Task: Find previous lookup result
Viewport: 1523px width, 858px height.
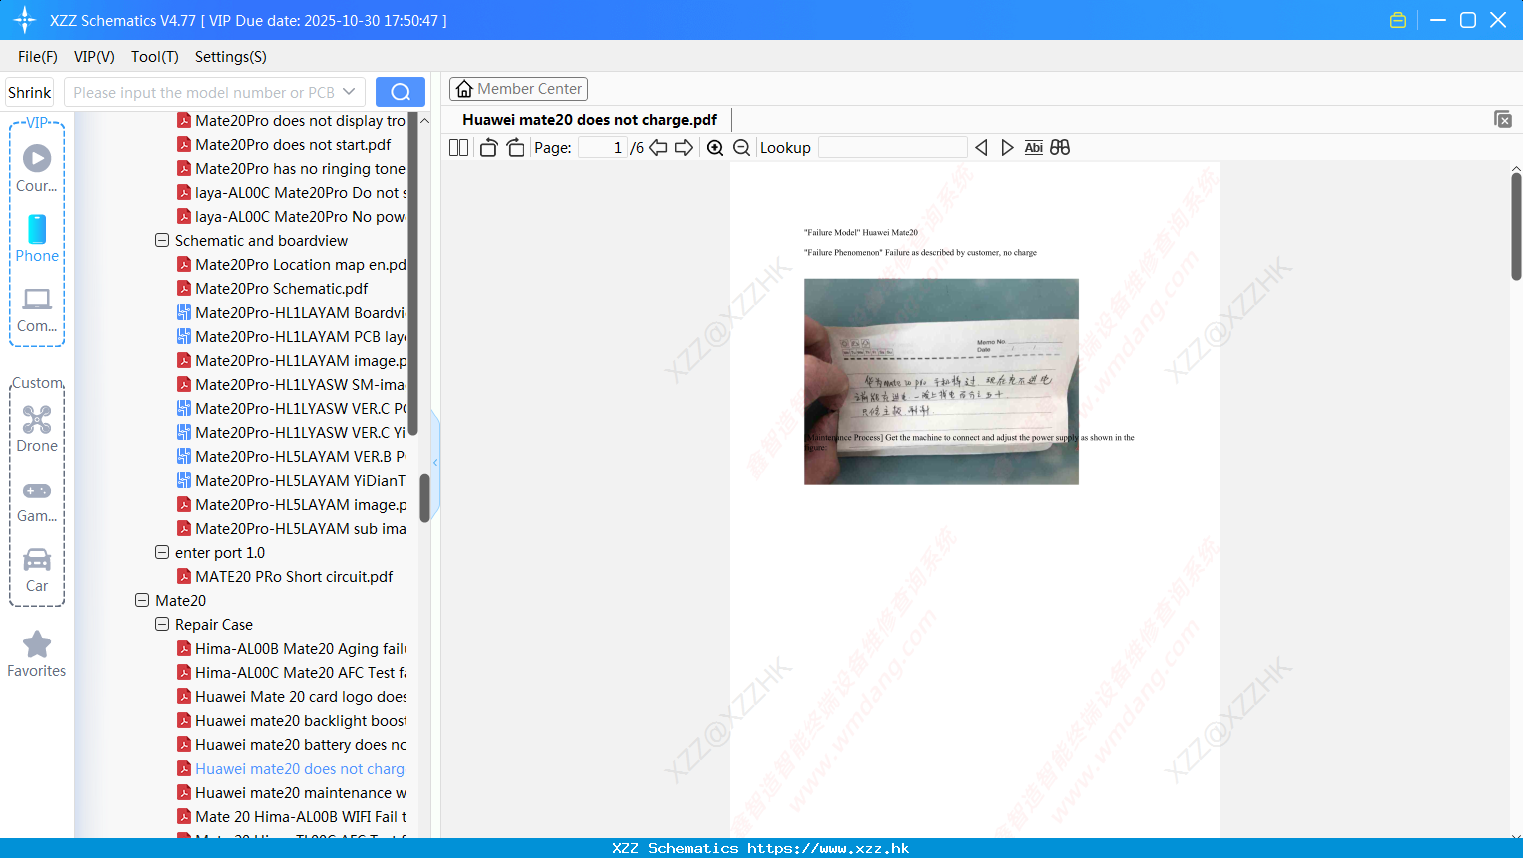Action: pos(981,148)
